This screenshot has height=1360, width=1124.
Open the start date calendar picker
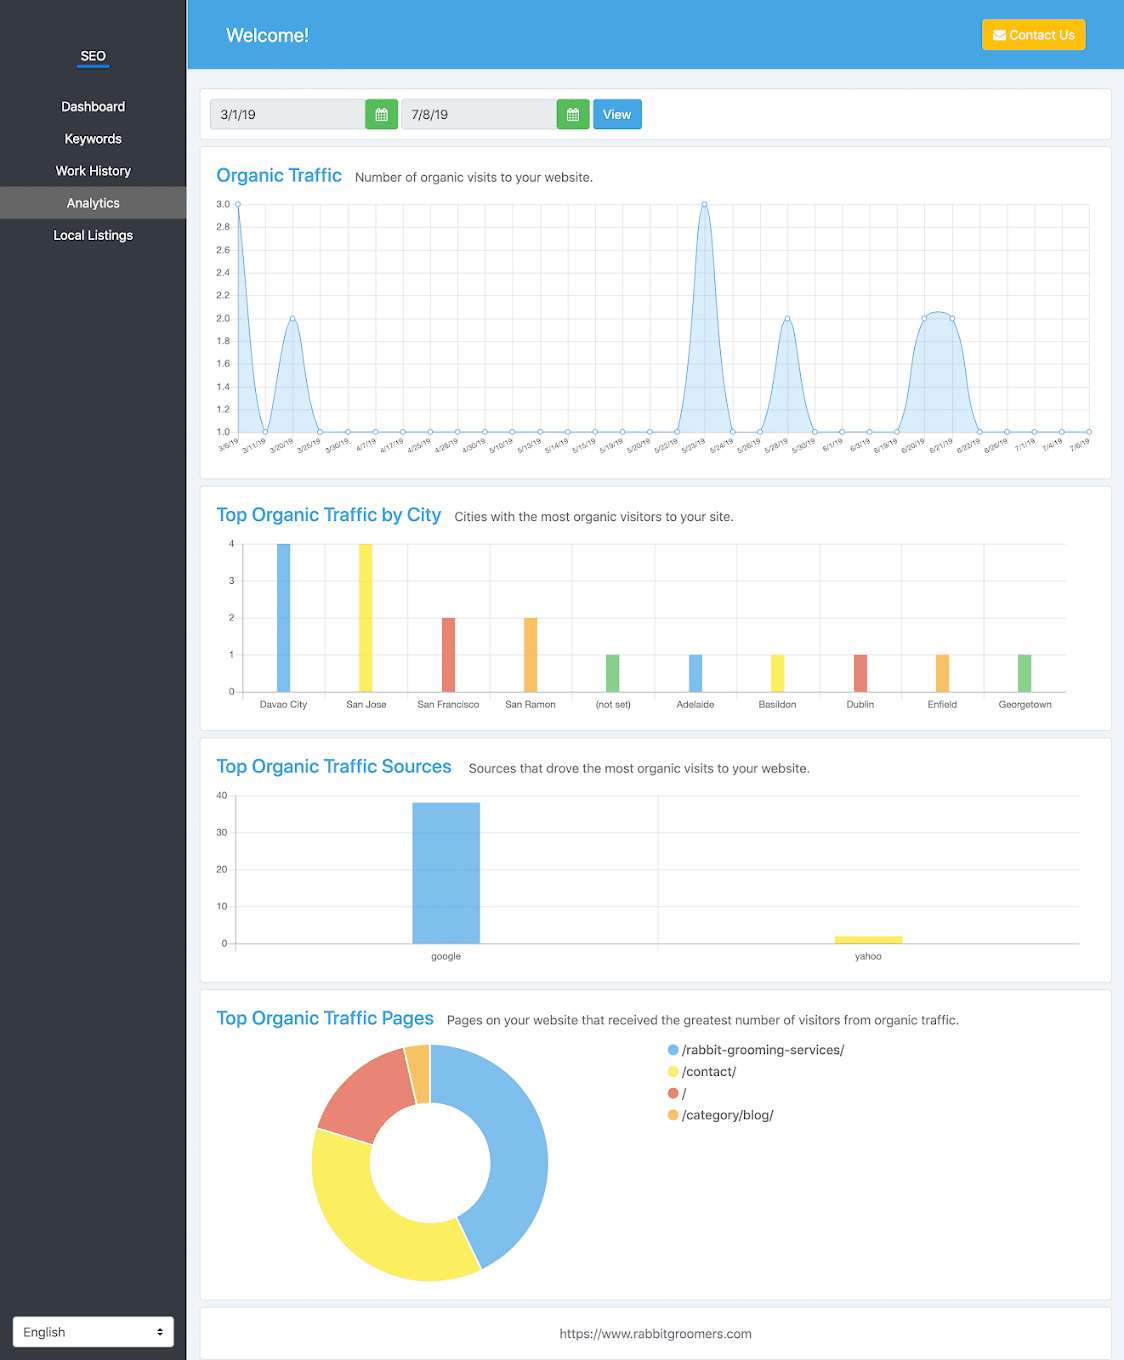[x=381, y=115]
